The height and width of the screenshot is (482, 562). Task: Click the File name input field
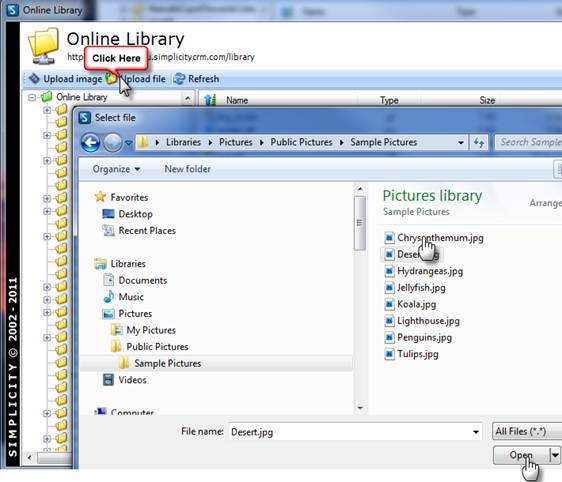(x=350, y=432)
